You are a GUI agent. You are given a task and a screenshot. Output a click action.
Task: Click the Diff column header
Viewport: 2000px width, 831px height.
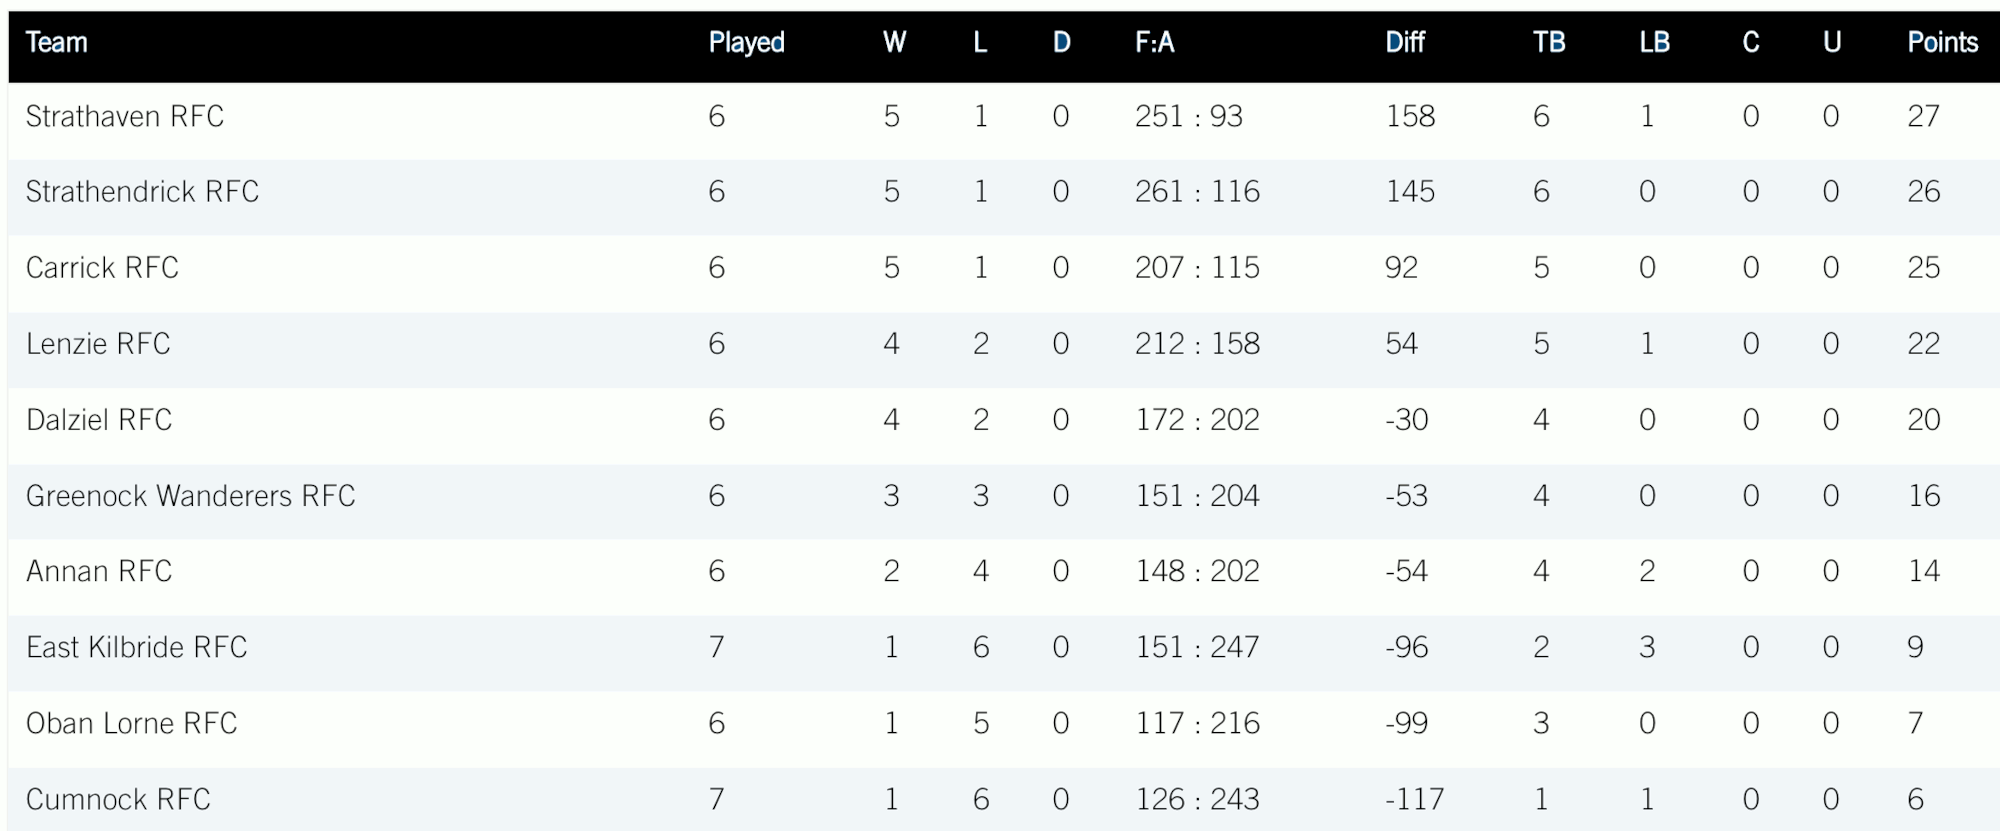1404,42
